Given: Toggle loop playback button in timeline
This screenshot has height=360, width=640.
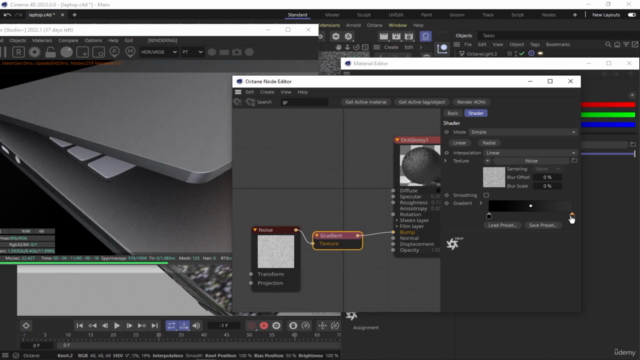Looking at the screenshot, I should coord(171,326).
